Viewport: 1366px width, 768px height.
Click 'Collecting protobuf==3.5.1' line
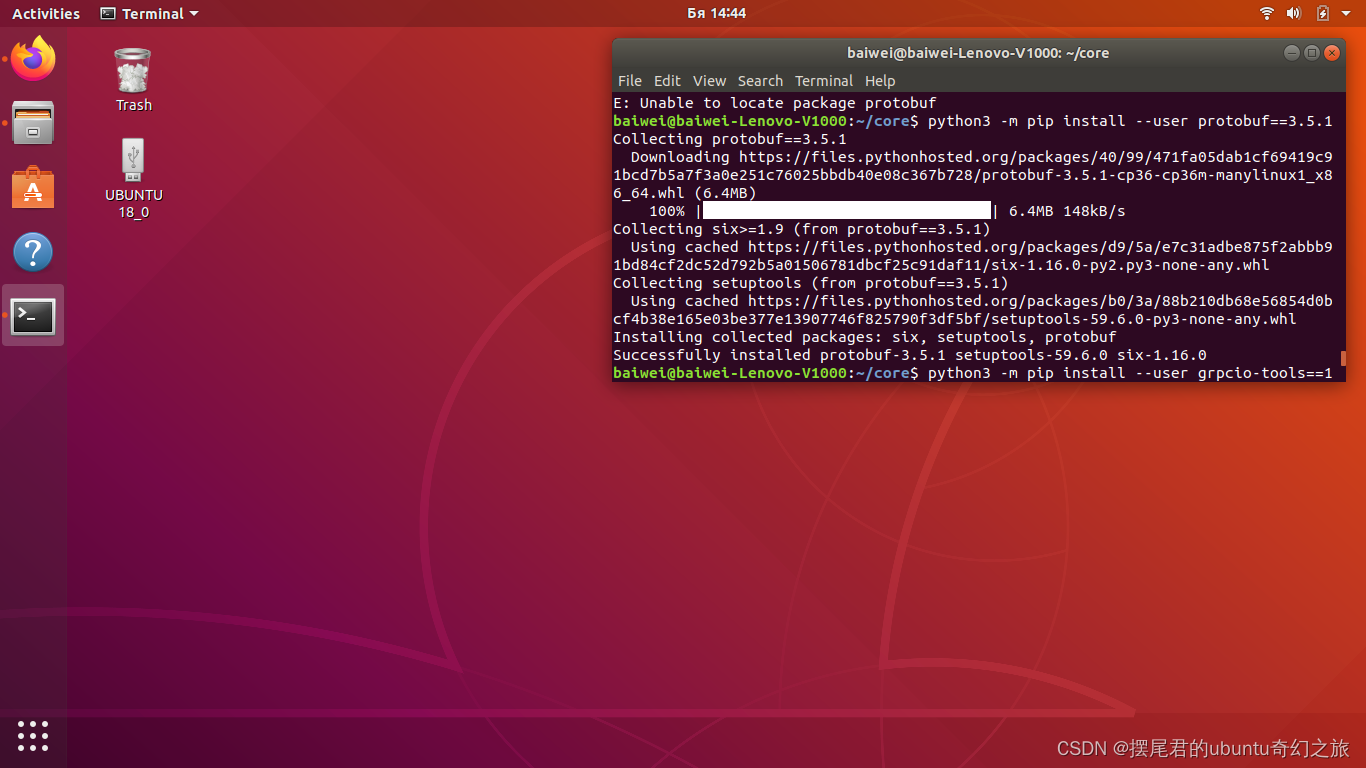click(x=730, y=139)
